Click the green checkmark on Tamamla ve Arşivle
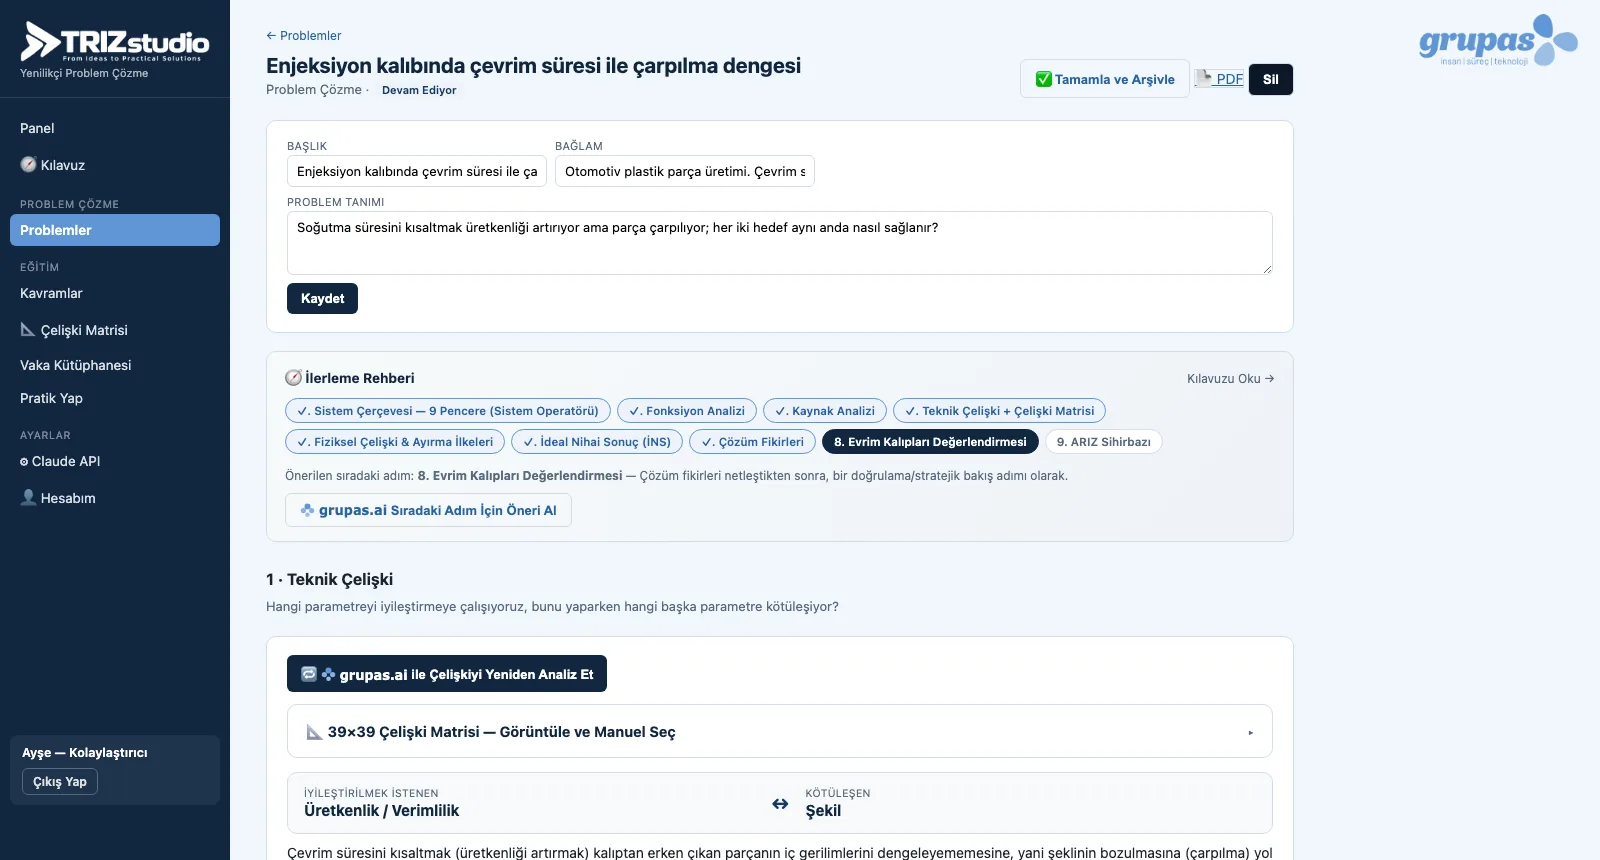The width and height of the screenshot is (1600, 860). [1043, 79]
